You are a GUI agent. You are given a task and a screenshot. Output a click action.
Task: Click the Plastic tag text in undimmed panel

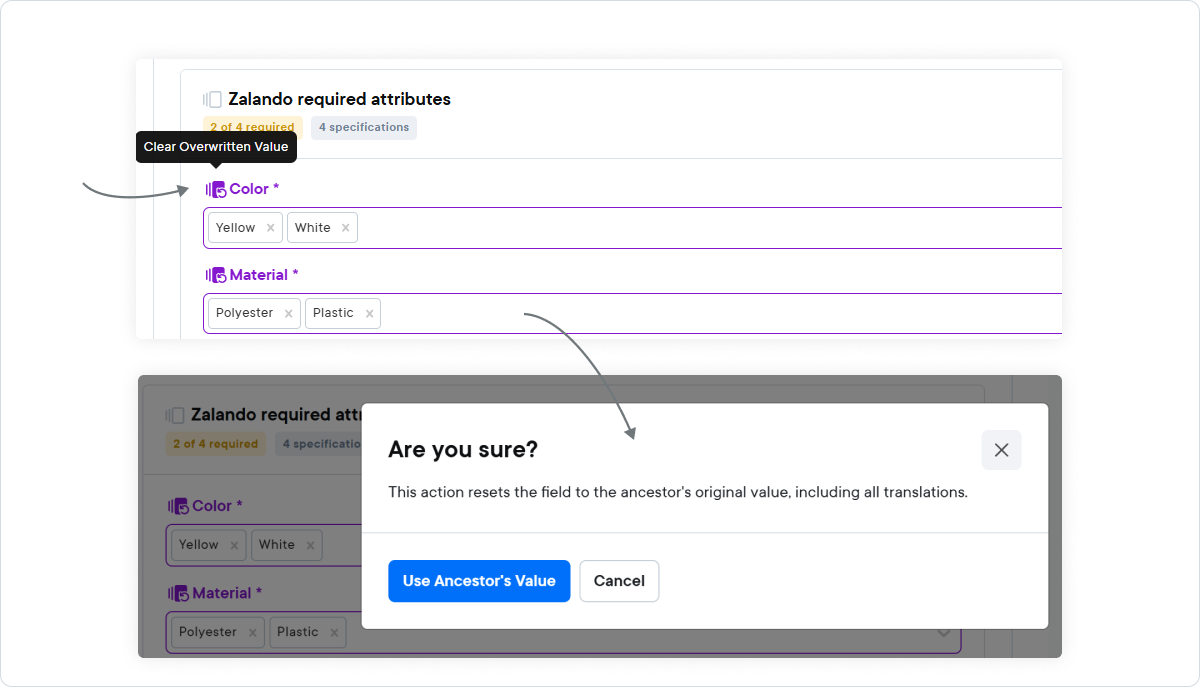[x=333, y=313]
